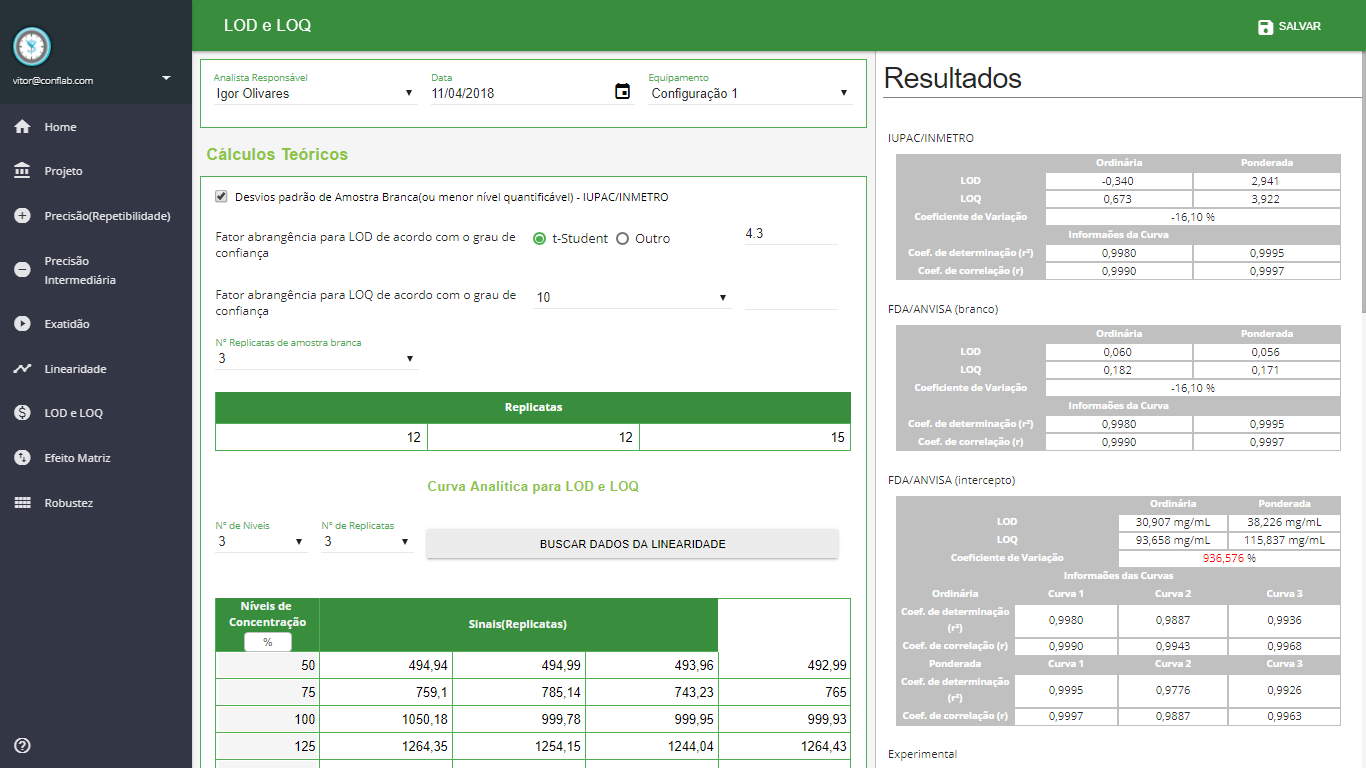The image size is (1366, 768).
Task: Click the Linearidade chart-line icon
Action: [22, 369]
